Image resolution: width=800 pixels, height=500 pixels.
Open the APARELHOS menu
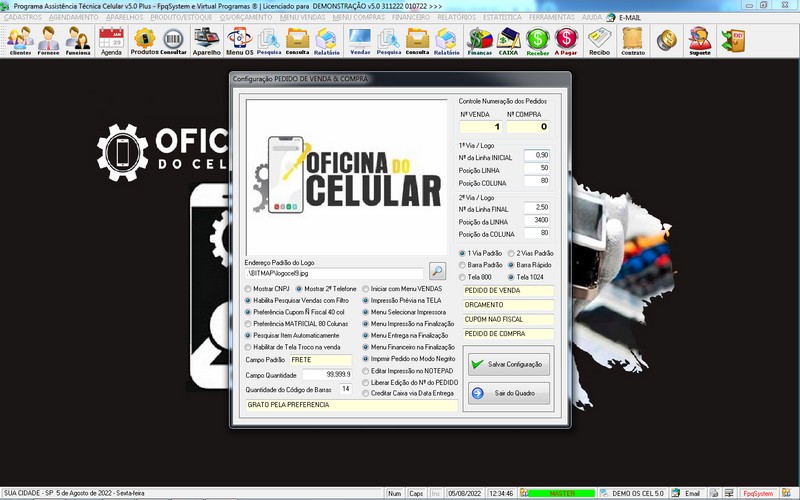pos(124,17)
